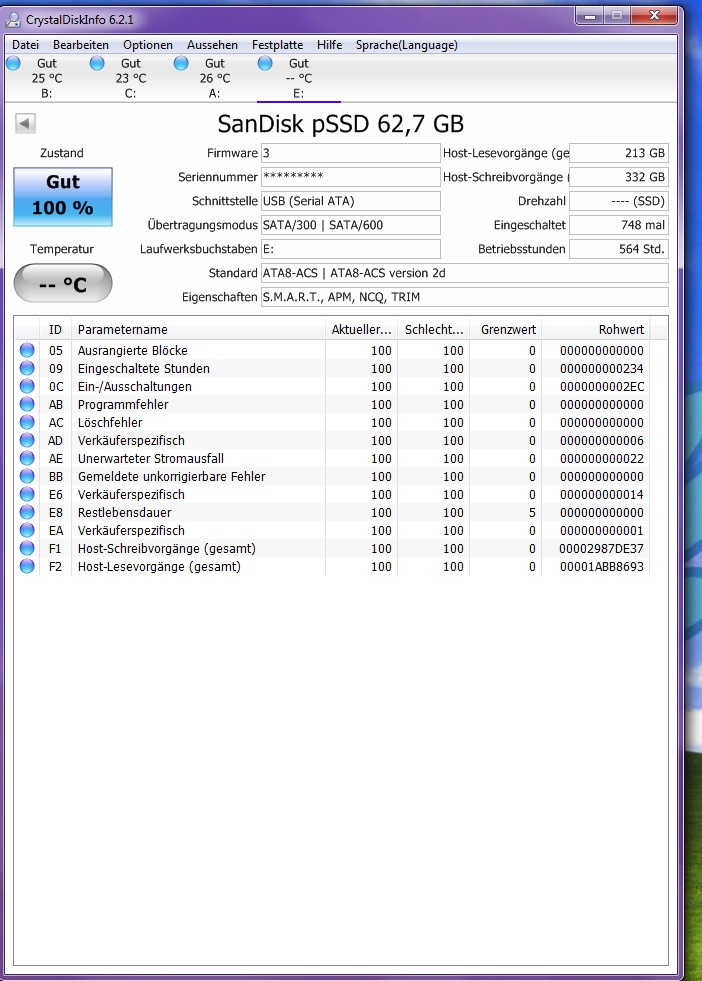Select the Löschfehler parameter name

click(110, 422)
